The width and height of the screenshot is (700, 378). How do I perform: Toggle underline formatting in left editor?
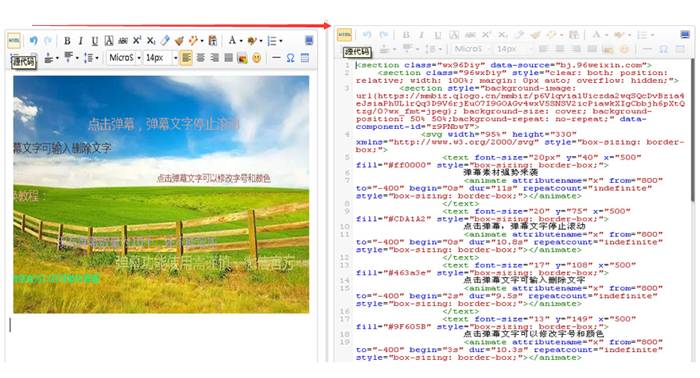95,41
